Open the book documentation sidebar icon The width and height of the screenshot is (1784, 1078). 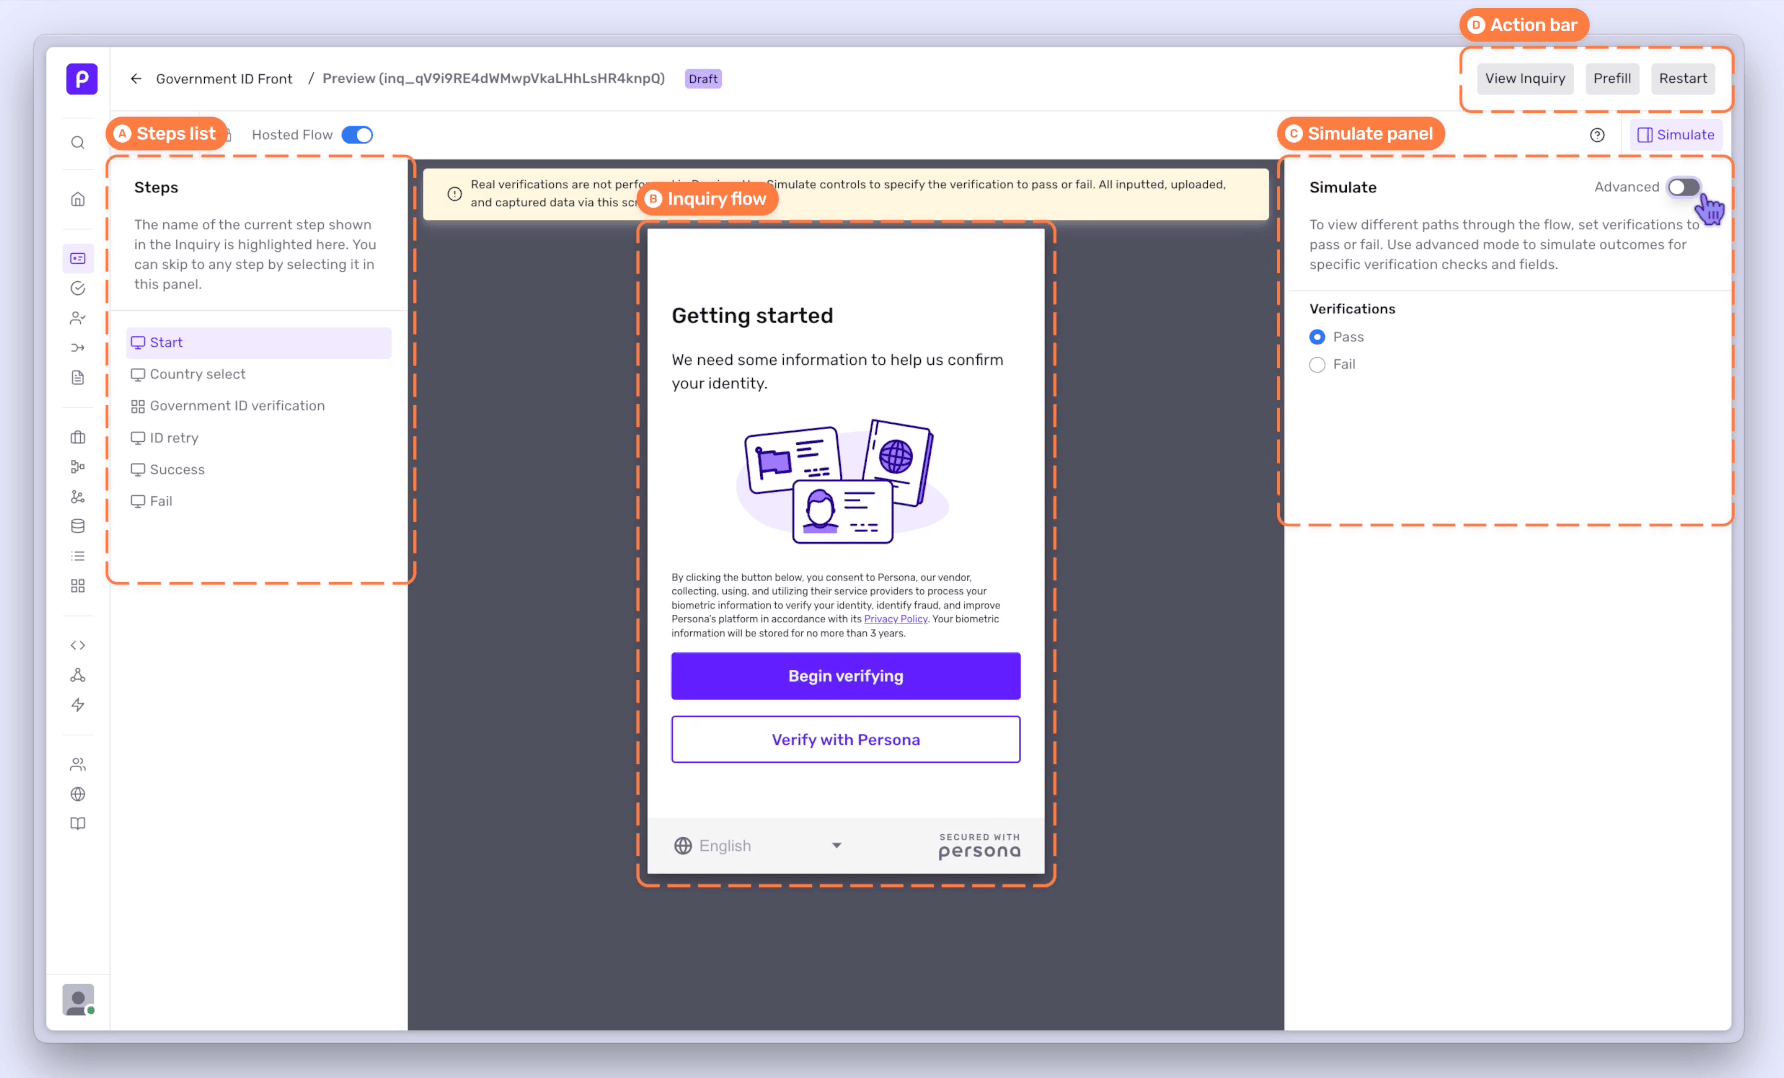(x=78, y=824)
